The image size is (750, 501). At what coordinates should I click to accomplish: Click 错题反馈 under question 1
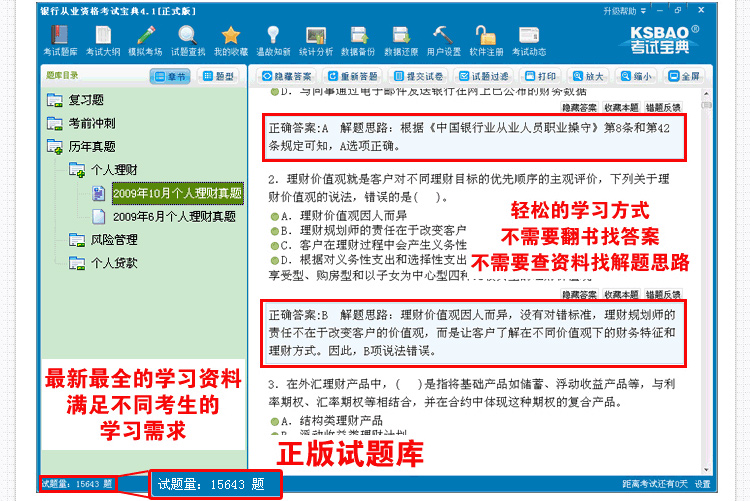[662, 108]
